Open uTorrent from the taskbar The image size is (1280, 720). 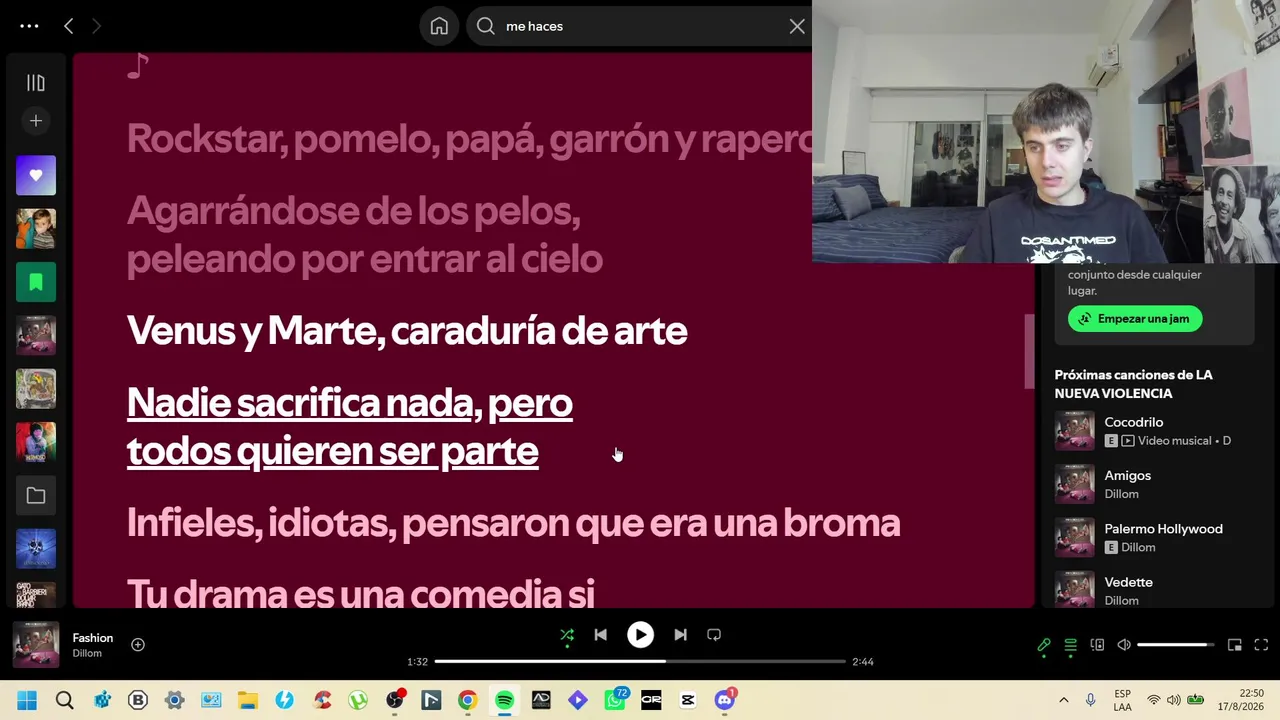tap(358, 701)
